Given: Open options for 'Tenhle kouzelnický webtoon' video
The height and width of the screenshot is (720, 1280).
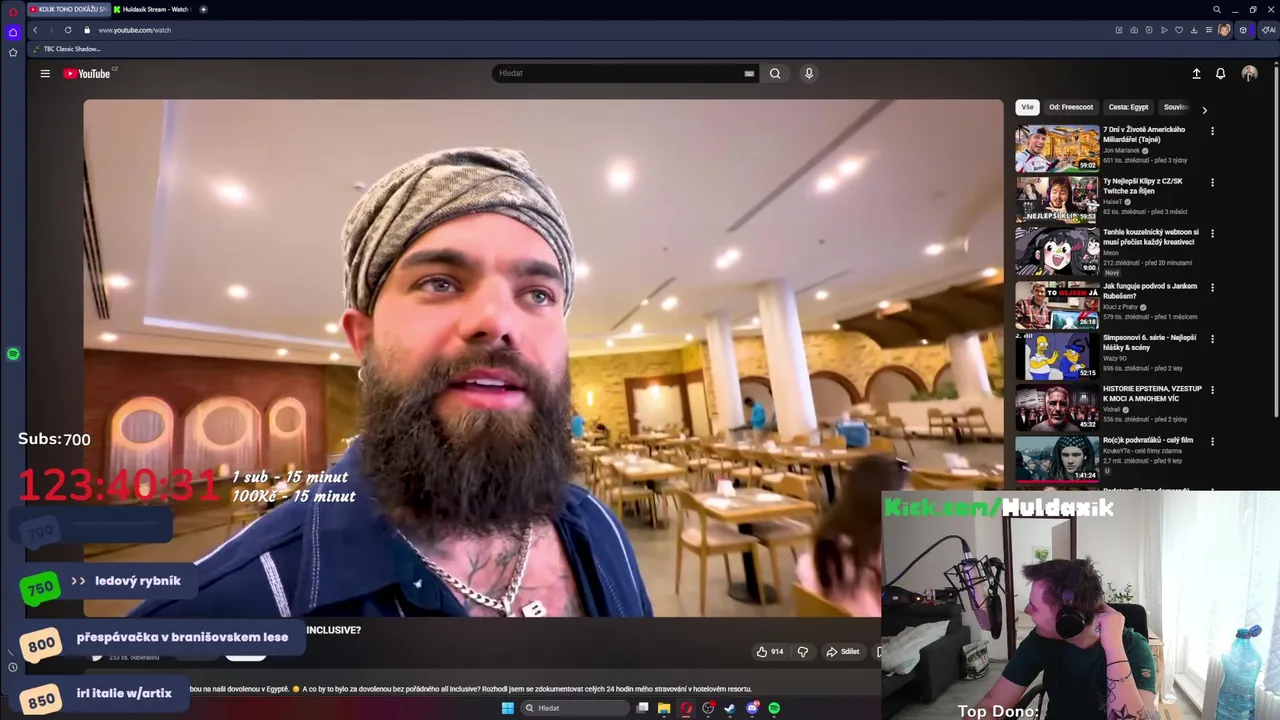Looking at the screenshot, I should coord(1212,234).
